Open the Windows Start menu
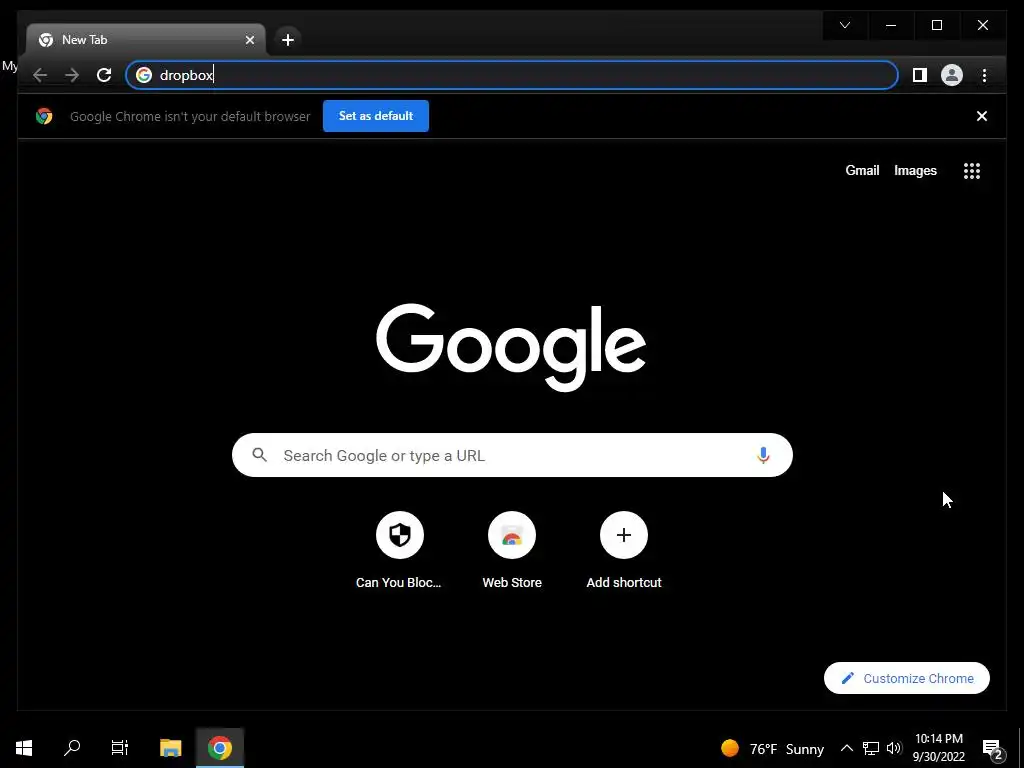Screen dimensions: 1024x768 pos(24,748)
